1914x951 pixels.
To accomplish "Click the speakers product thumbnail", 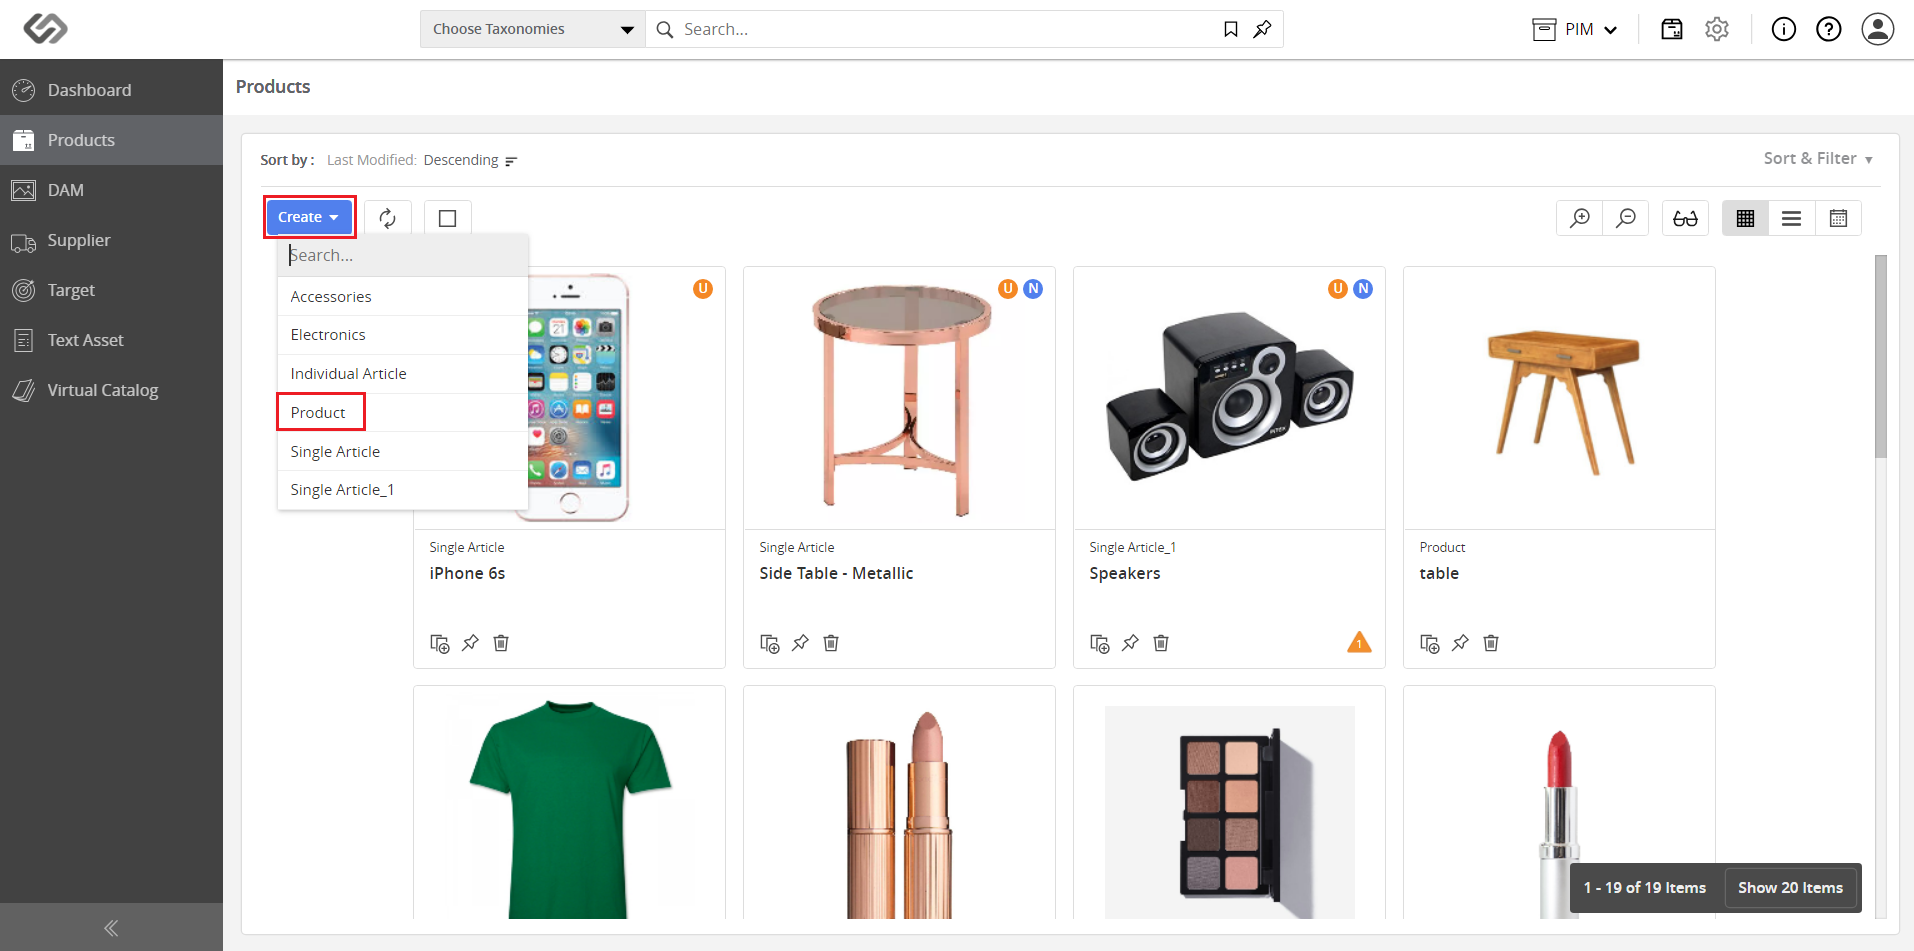I will pyautogui.click(x=1229, y=397).
